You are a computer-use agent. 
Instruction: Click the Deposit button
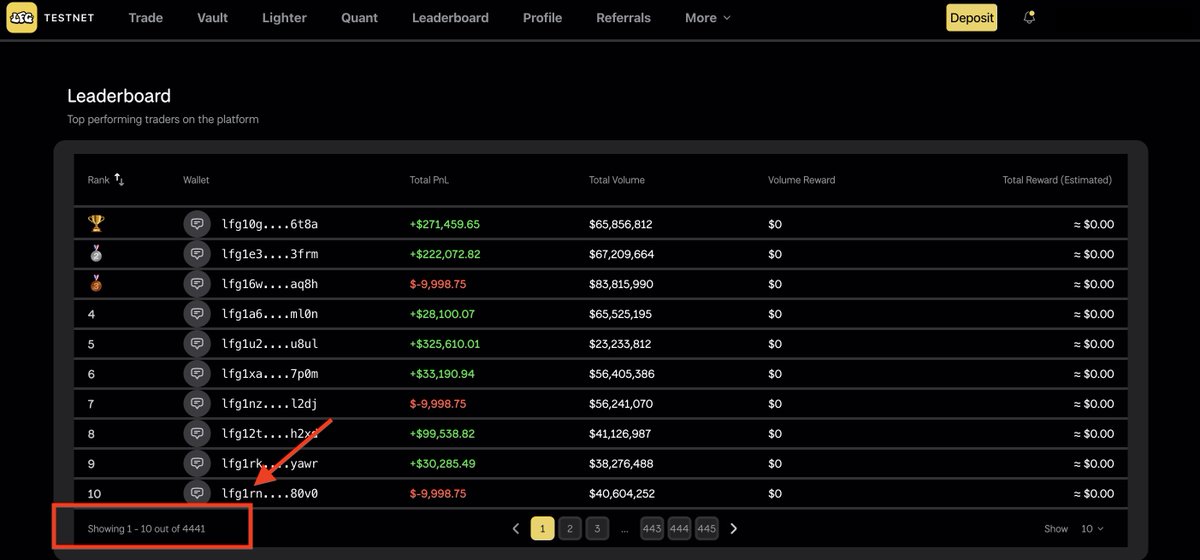click(972, 18)
